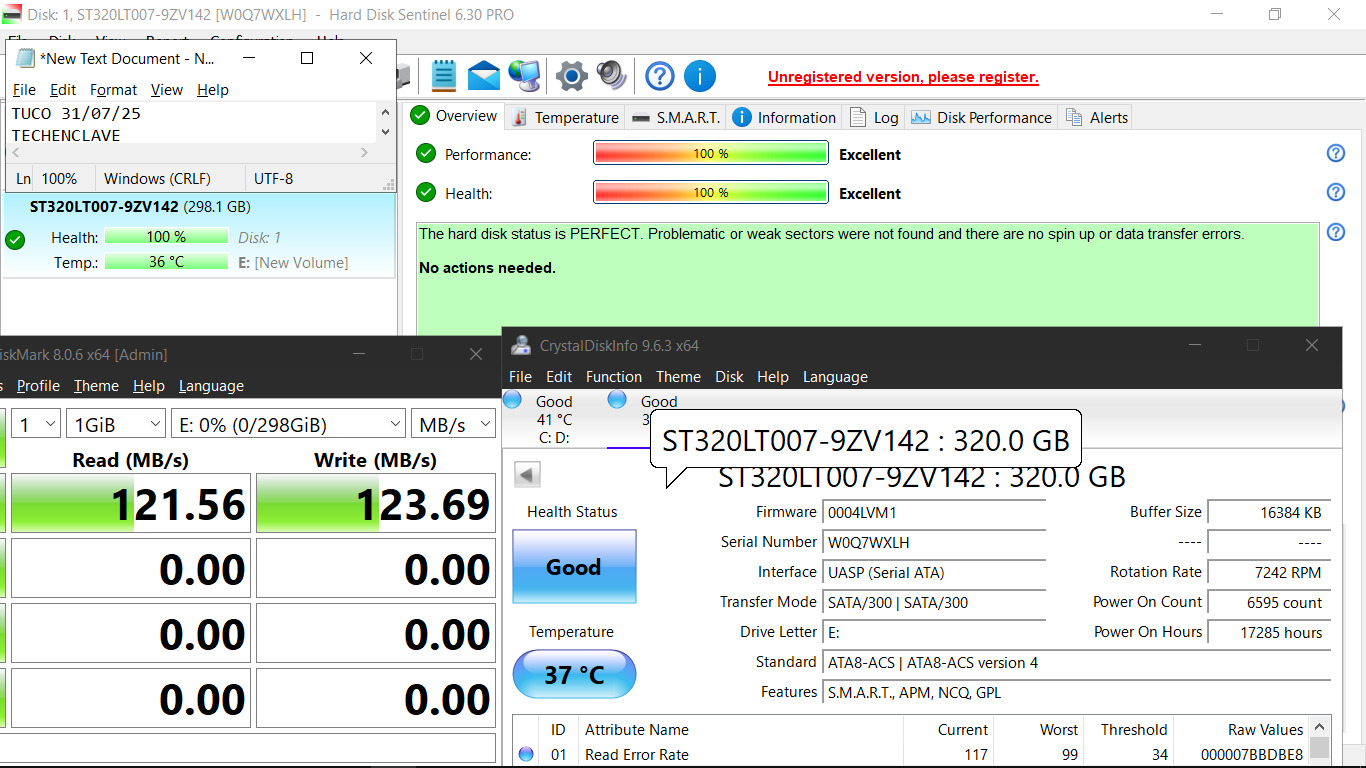Switch to the Information tab

(x=785, y=117)
